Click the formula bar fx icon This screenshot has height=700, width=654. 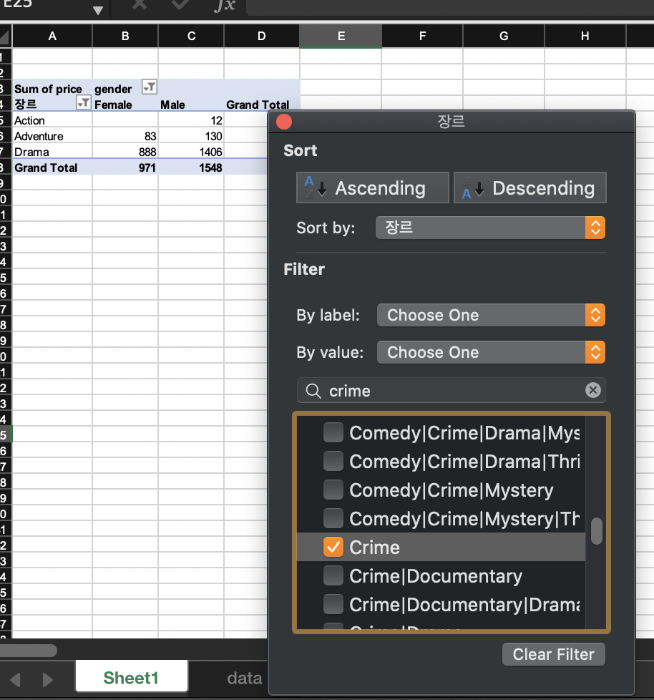(225, 5)
